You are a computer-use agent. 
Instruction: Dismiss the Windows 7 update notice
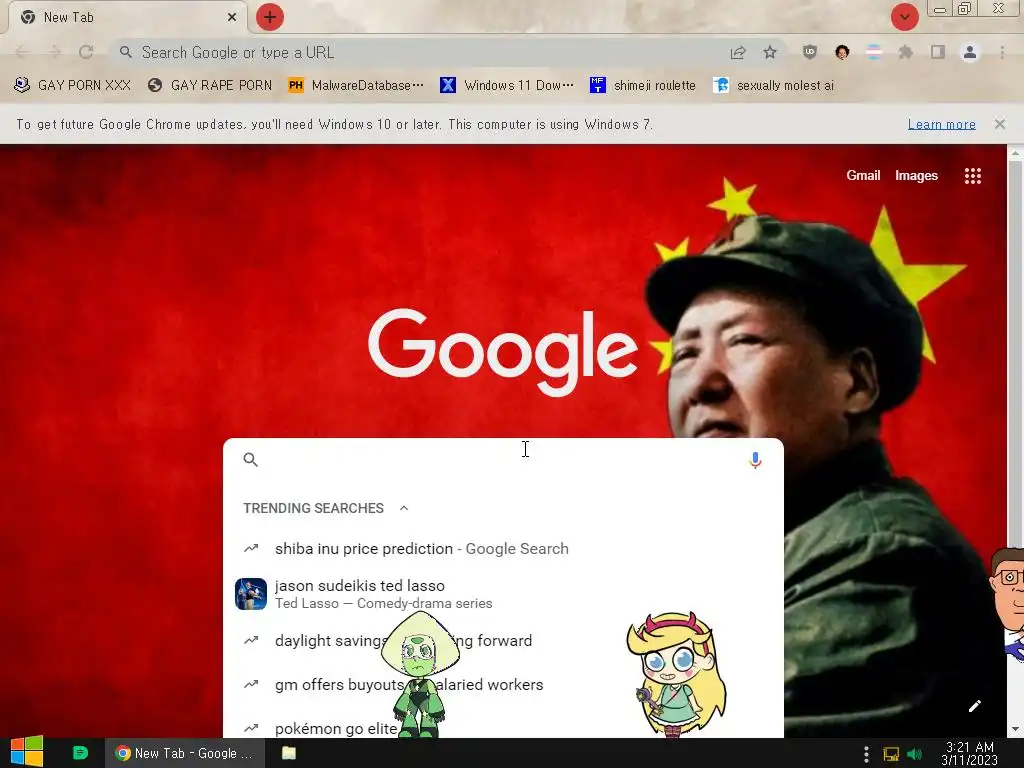(1000, 123)
